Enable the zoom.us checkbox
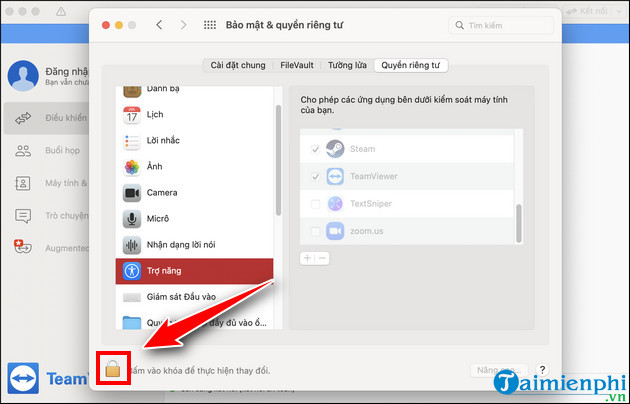The height and width of the screenshot is (404, 630). [x=315, y=231]
